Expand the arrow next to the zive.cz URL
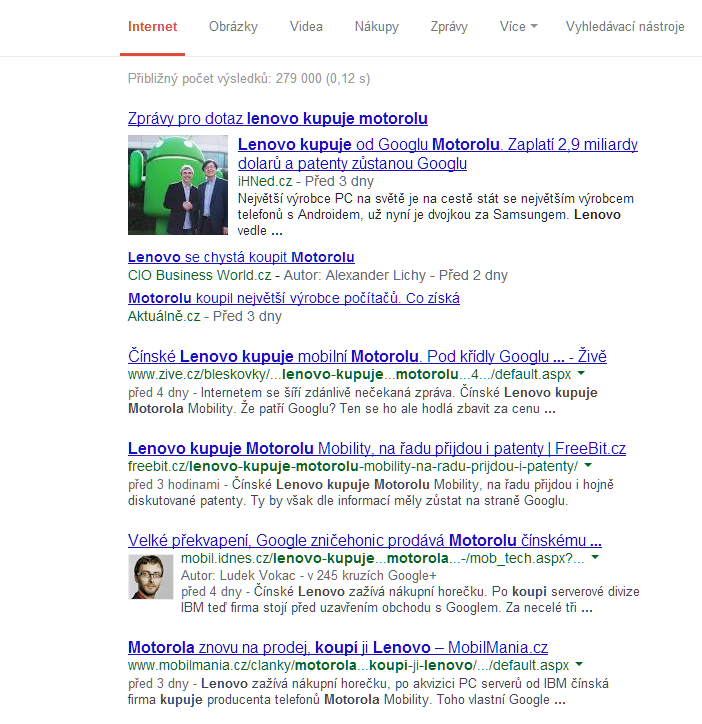The height and width of the screenshot is (724, 702). [581, 373]
